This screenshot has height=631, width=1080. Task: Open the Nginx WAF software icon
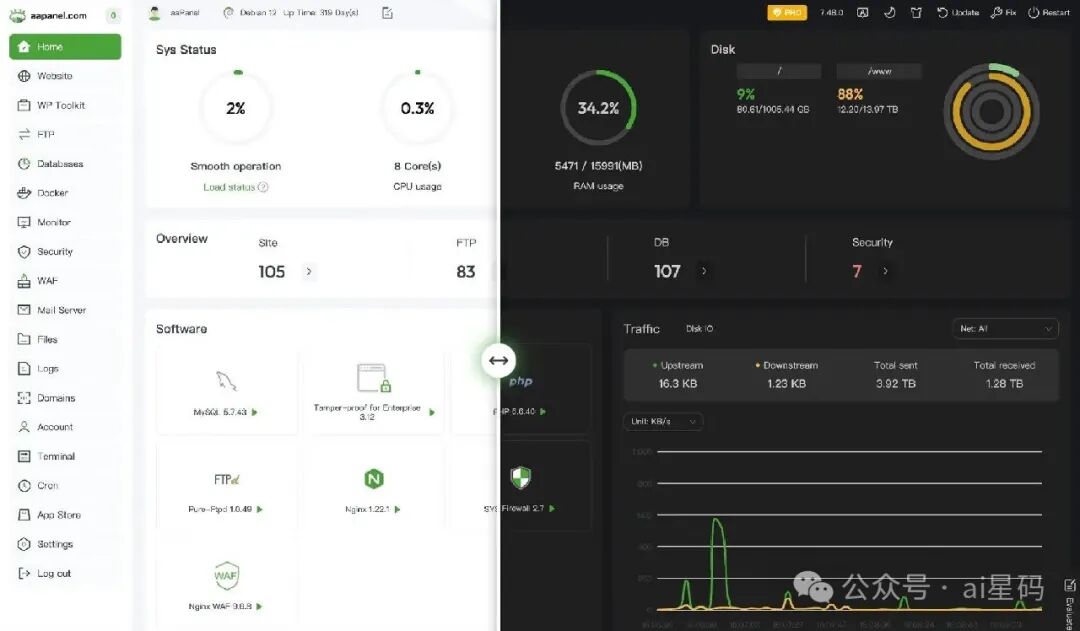[226, 575]
